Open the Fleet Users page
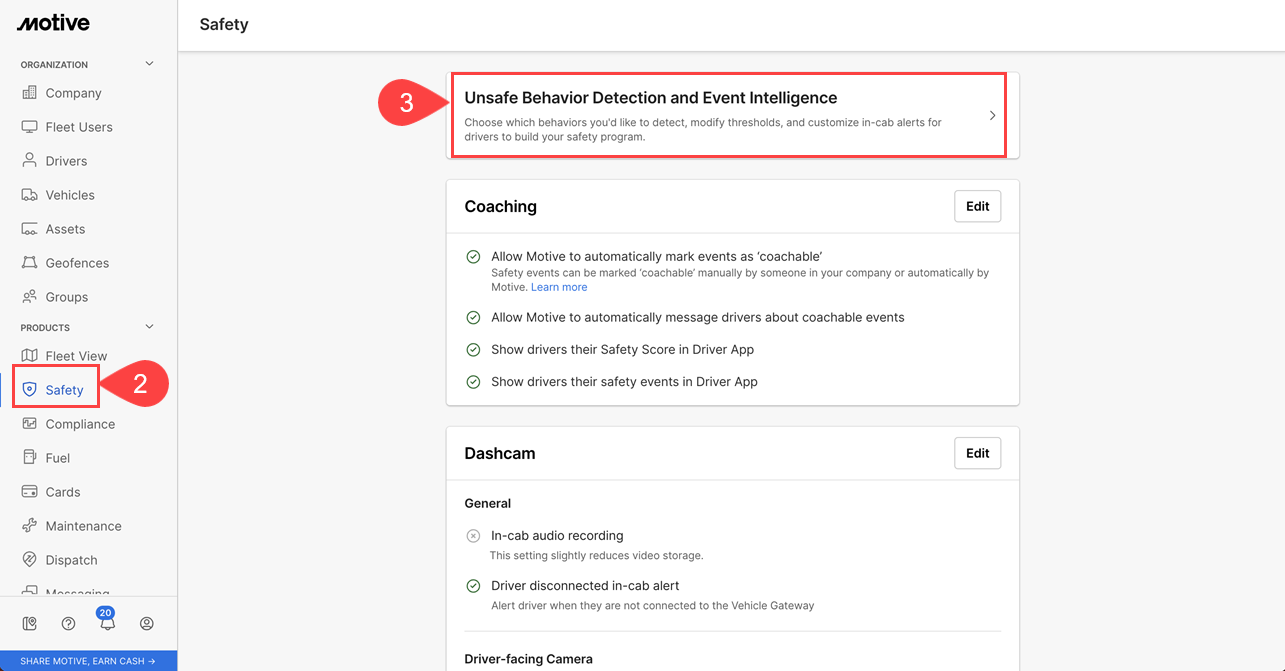The height and width of the screenshot is (671, 1285). click(79, 127)
